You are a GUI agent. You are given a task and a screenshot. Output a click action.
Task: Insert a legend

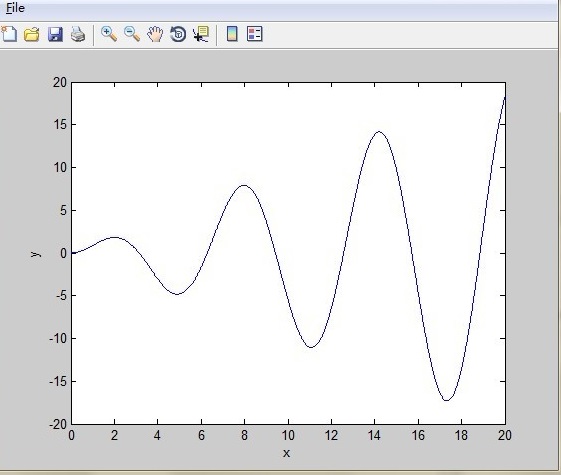click(x=255, y=34)
